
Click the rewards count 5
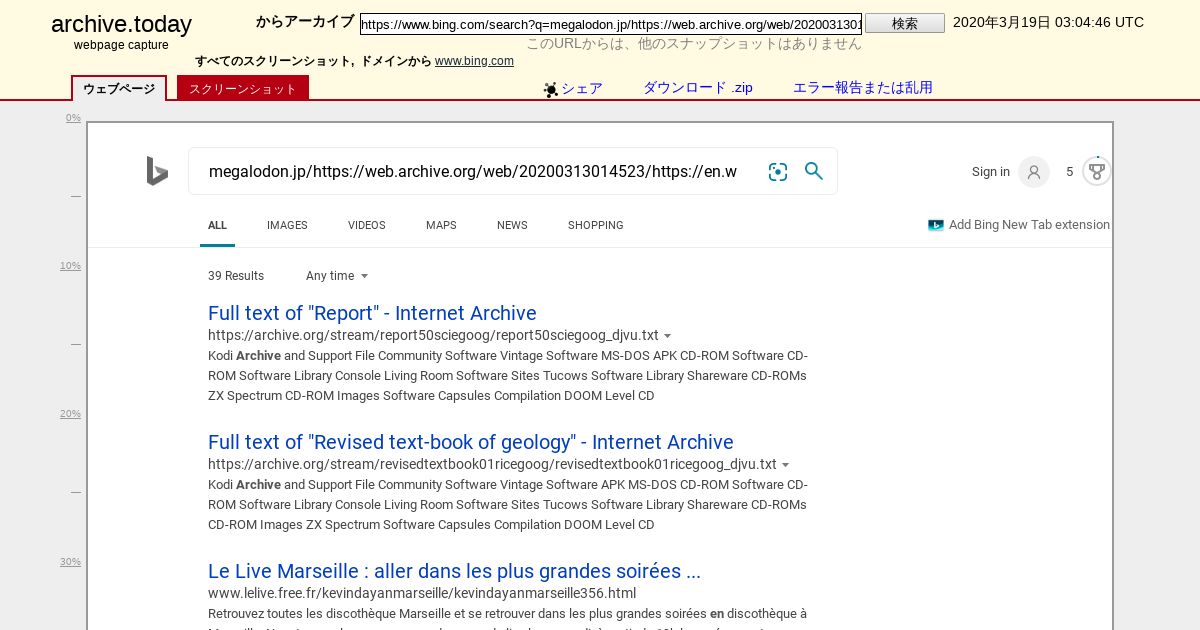point(1070,172)
